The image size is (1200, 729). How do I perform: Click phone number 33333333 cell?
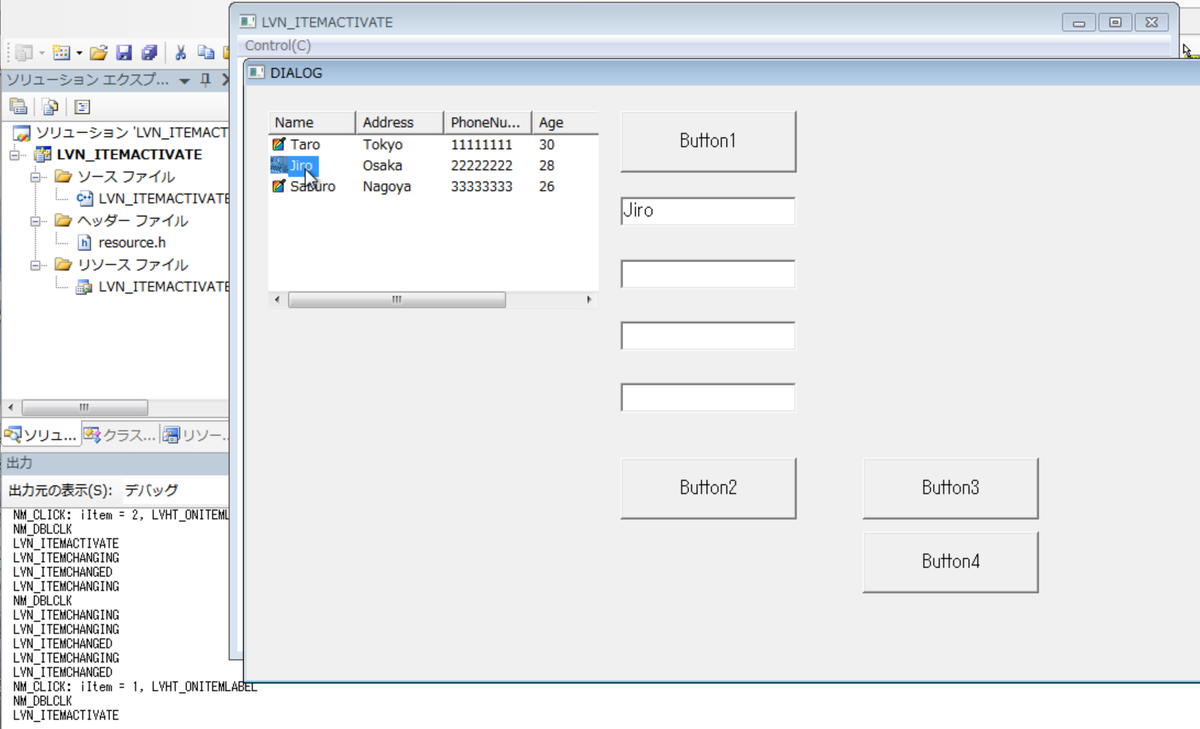coord(482,187)
